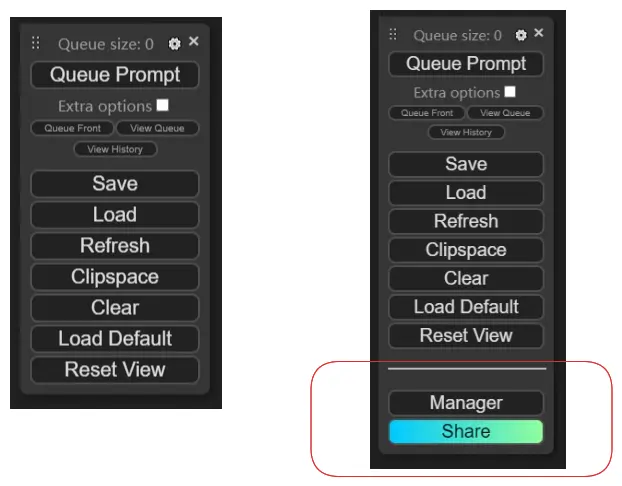
Task: Grab drag handle dots in left panel
Action: pyautogui.click(x=36, y=43)
